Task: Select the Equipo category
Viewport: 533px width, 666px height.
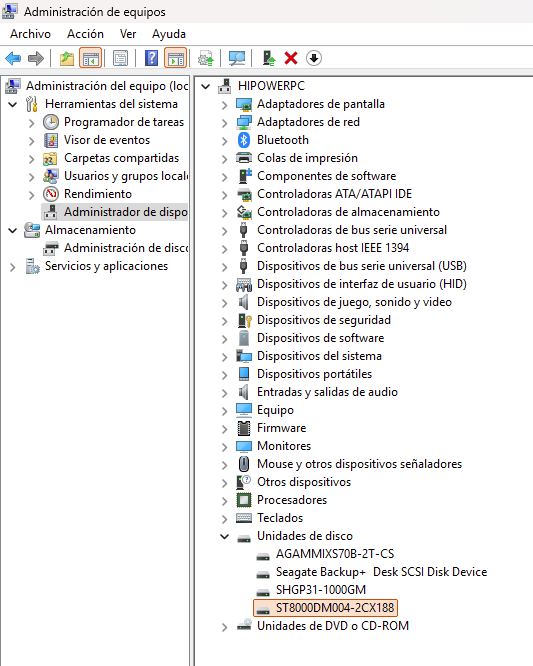Action: (275, 410)
